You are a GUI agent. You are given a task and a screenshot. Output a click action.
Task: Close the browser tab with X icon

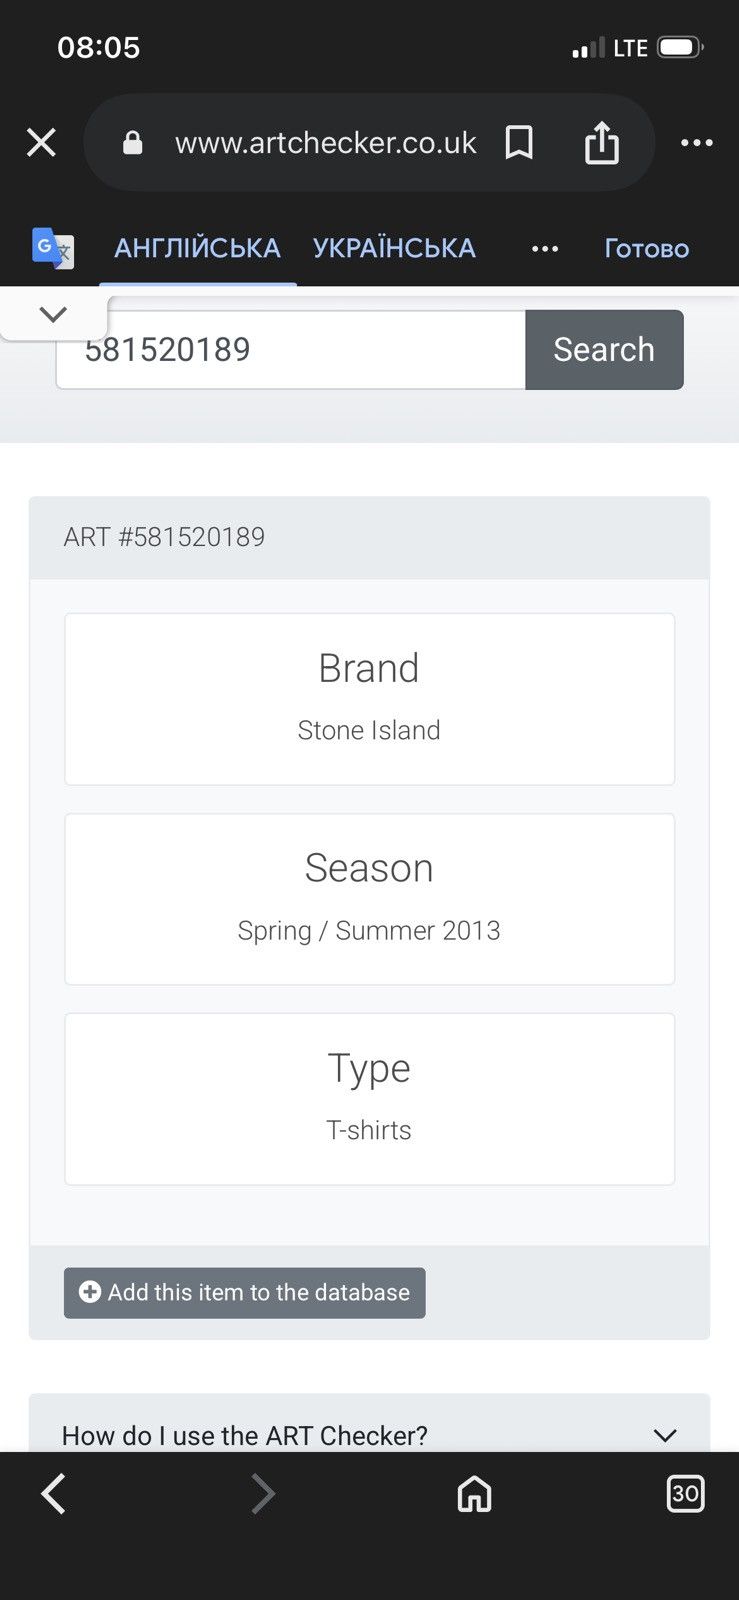tap(41, 143)
